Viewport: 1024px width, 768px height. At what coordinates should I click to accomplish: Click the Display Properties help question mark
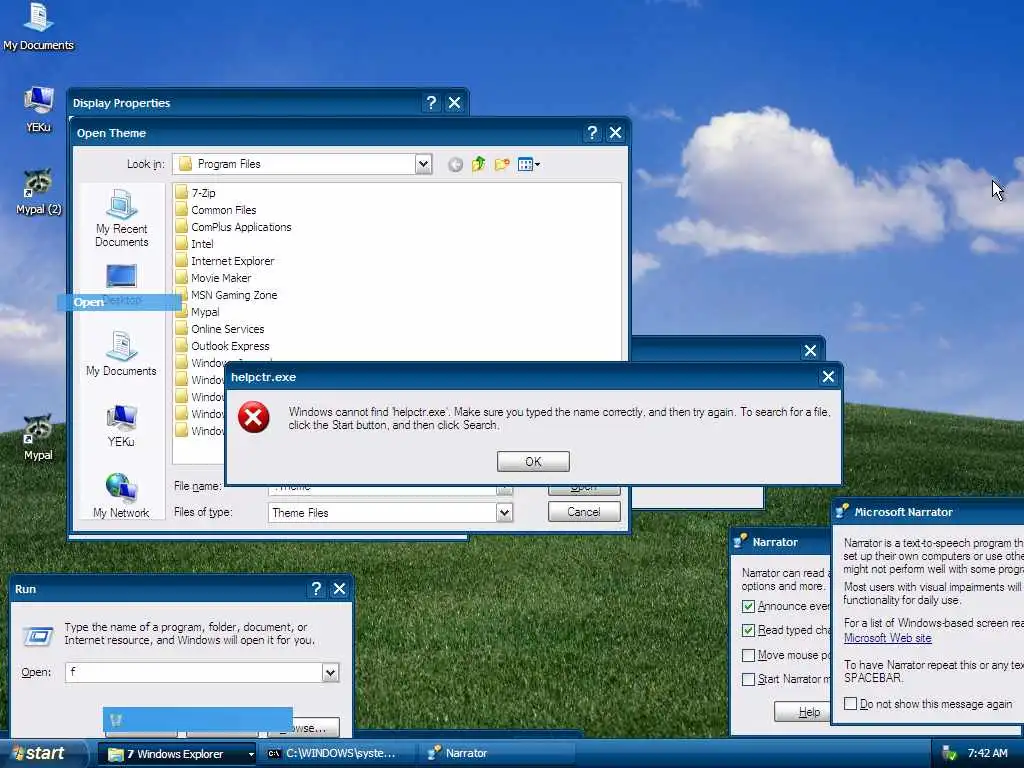431,103
